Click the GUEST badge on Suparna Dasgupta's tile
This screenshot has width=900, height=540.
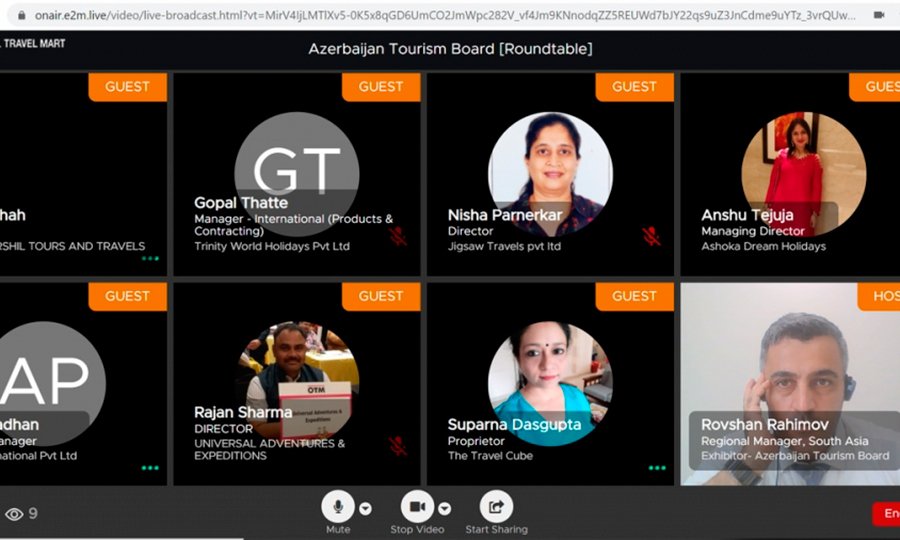point(634,296)
